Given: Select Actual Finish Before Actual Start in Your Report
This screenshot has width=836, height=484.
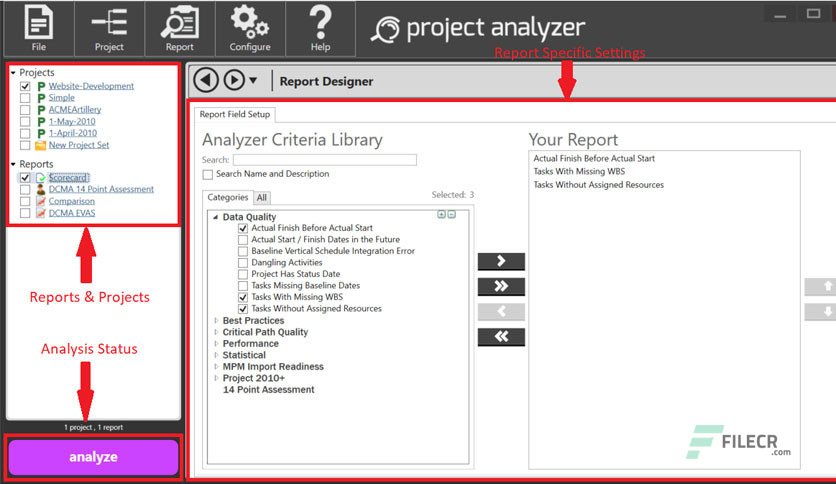Looking at the screenshot, I should 594,158.
